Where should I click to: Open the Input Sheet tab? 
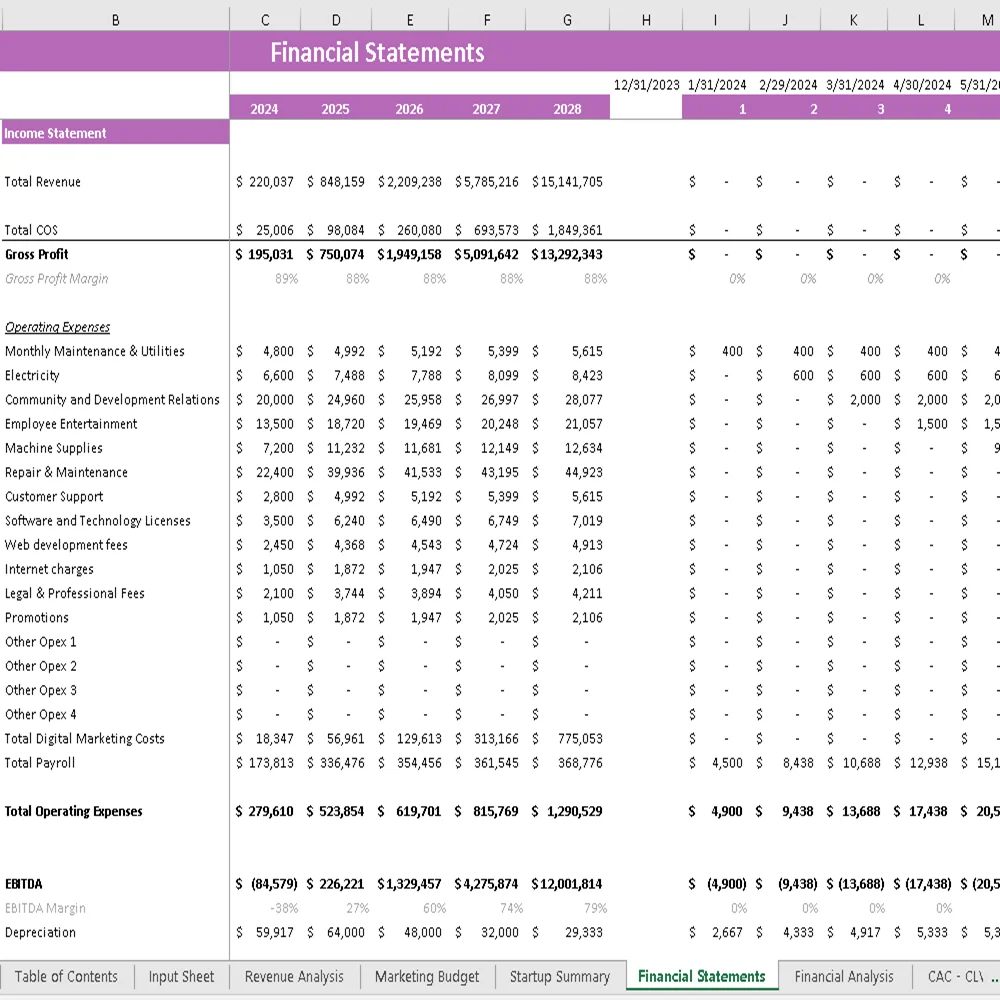pyautogui.click(x=181, y=976)
